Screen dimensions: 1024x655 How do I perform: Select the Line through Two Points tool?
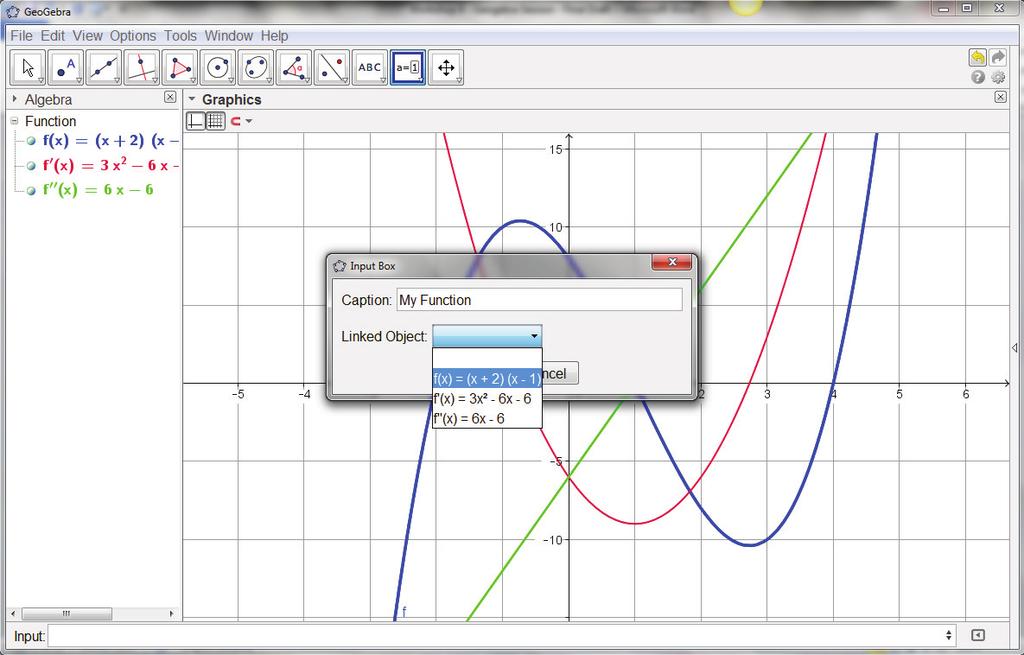click(x=104, y=67)
